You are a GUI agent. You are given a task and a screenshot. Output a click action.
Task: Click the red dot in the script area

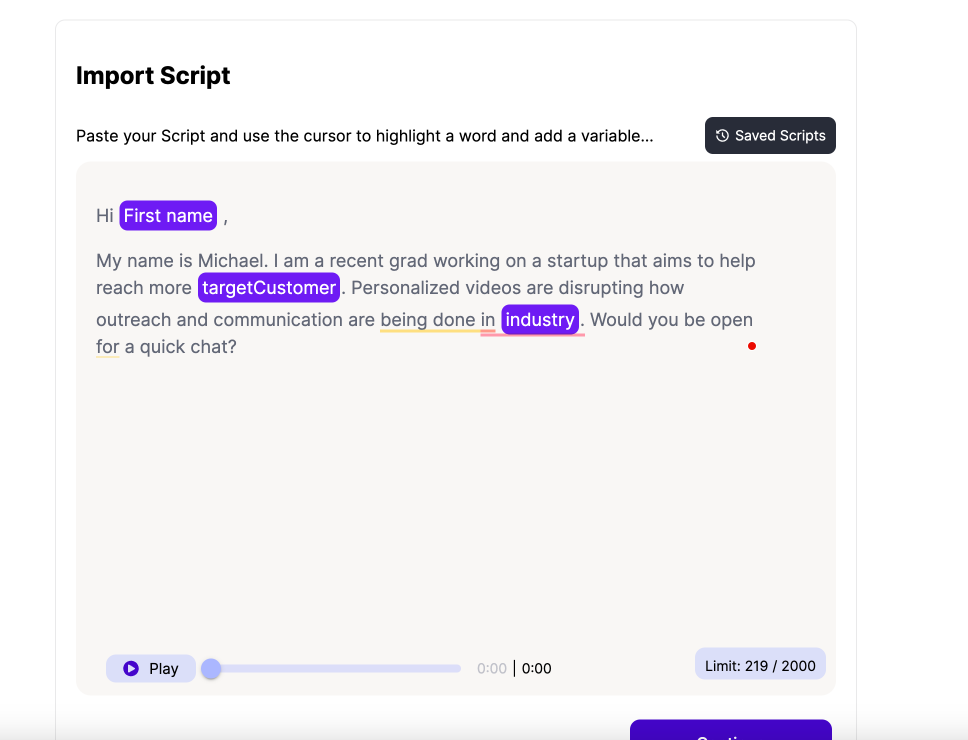tap(752, 346)
